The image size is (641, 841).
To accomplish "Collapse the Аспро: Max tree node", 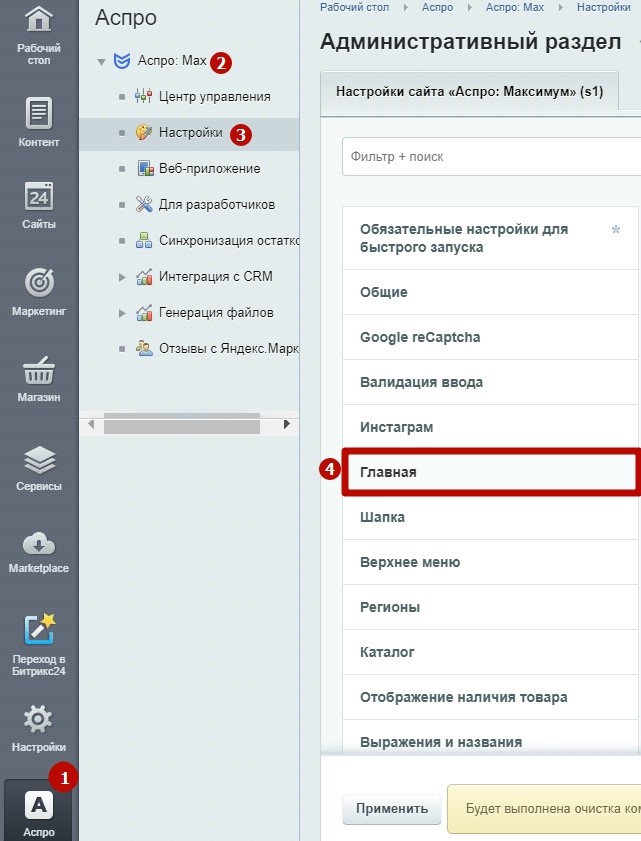I will point(101,62).
